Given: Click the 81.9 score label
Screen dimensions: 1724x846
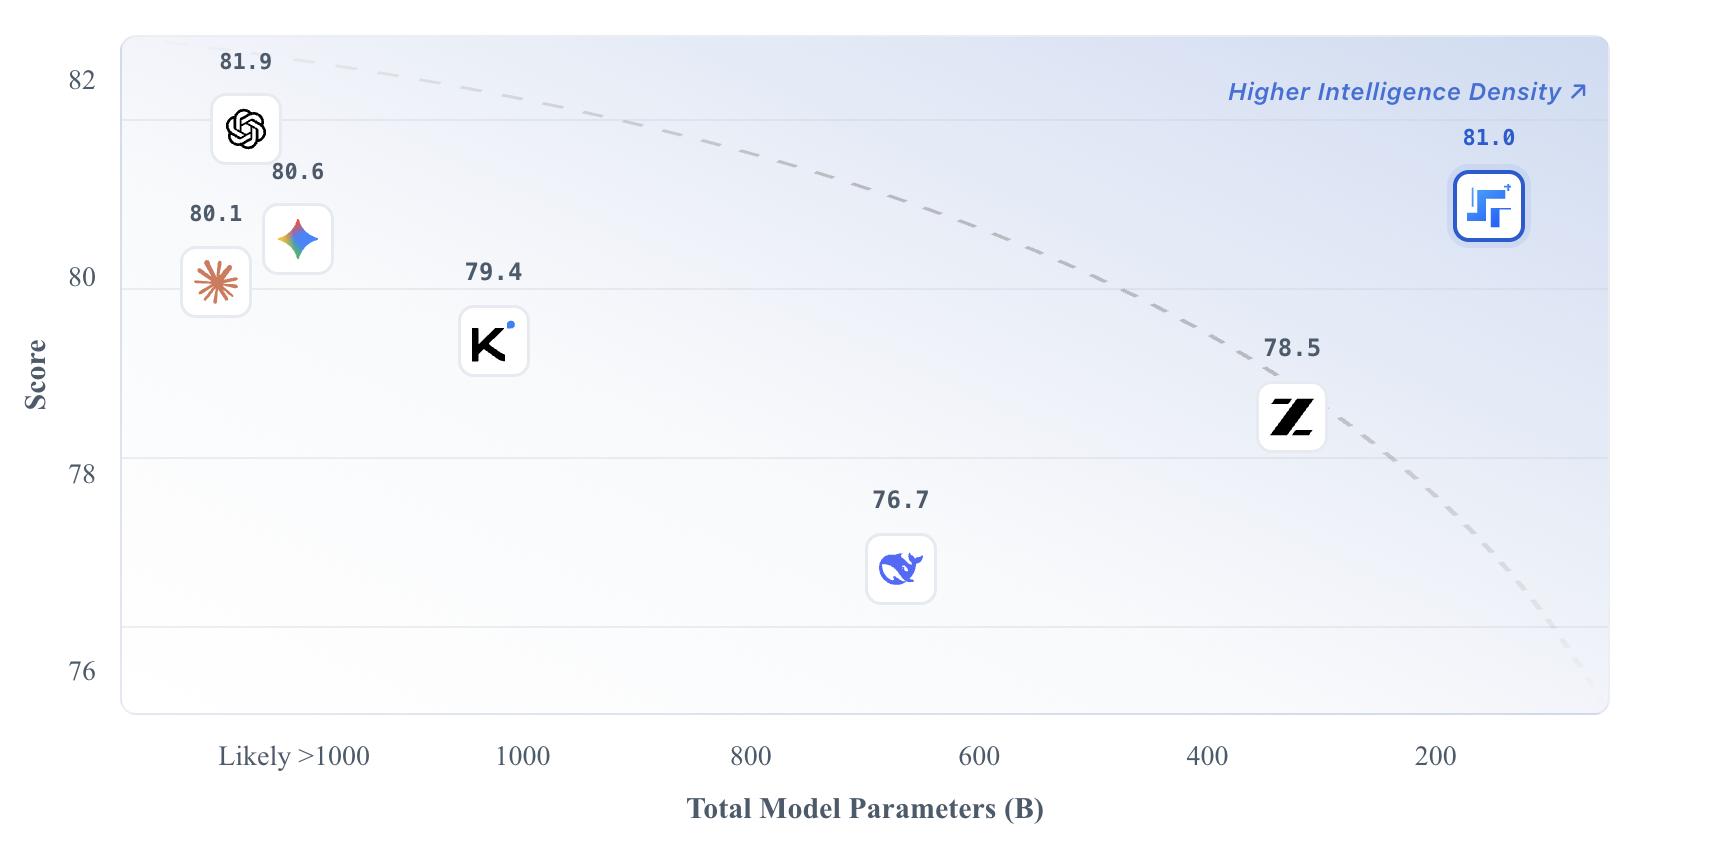Looking at the screenshot, I should click(x=246, y=62).
